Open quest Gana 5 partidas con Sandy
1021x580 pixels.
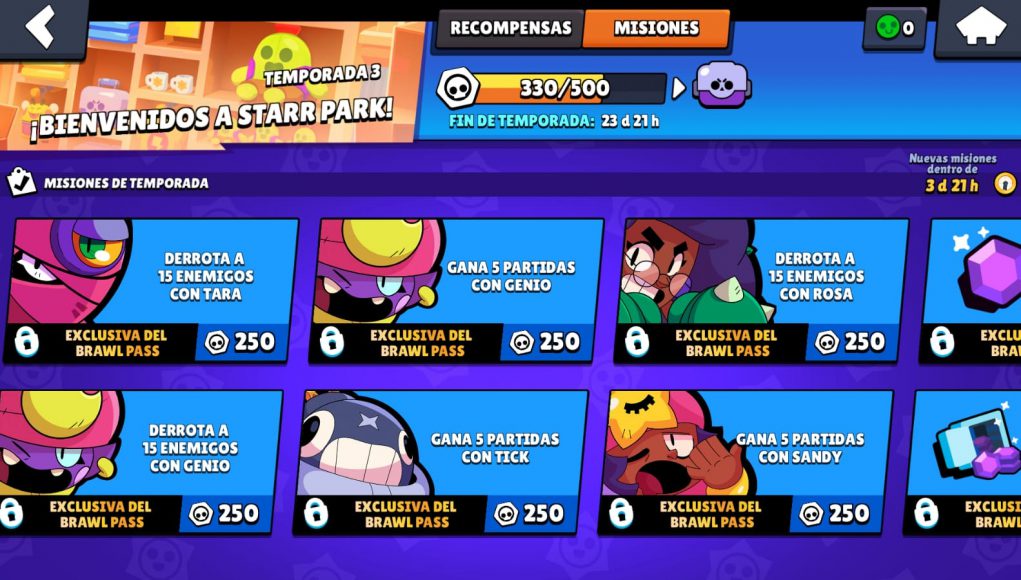(746, 462)
